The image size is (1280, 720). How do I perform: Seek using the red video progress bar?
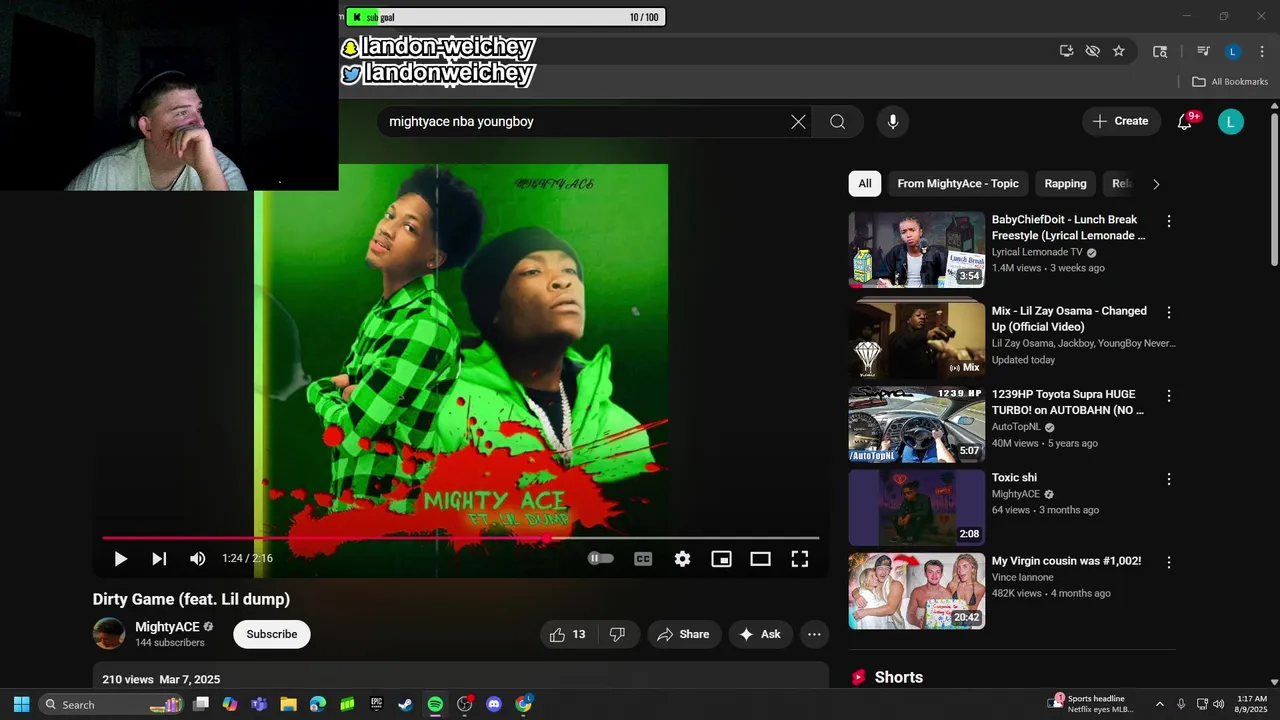[x=460, y=538]
